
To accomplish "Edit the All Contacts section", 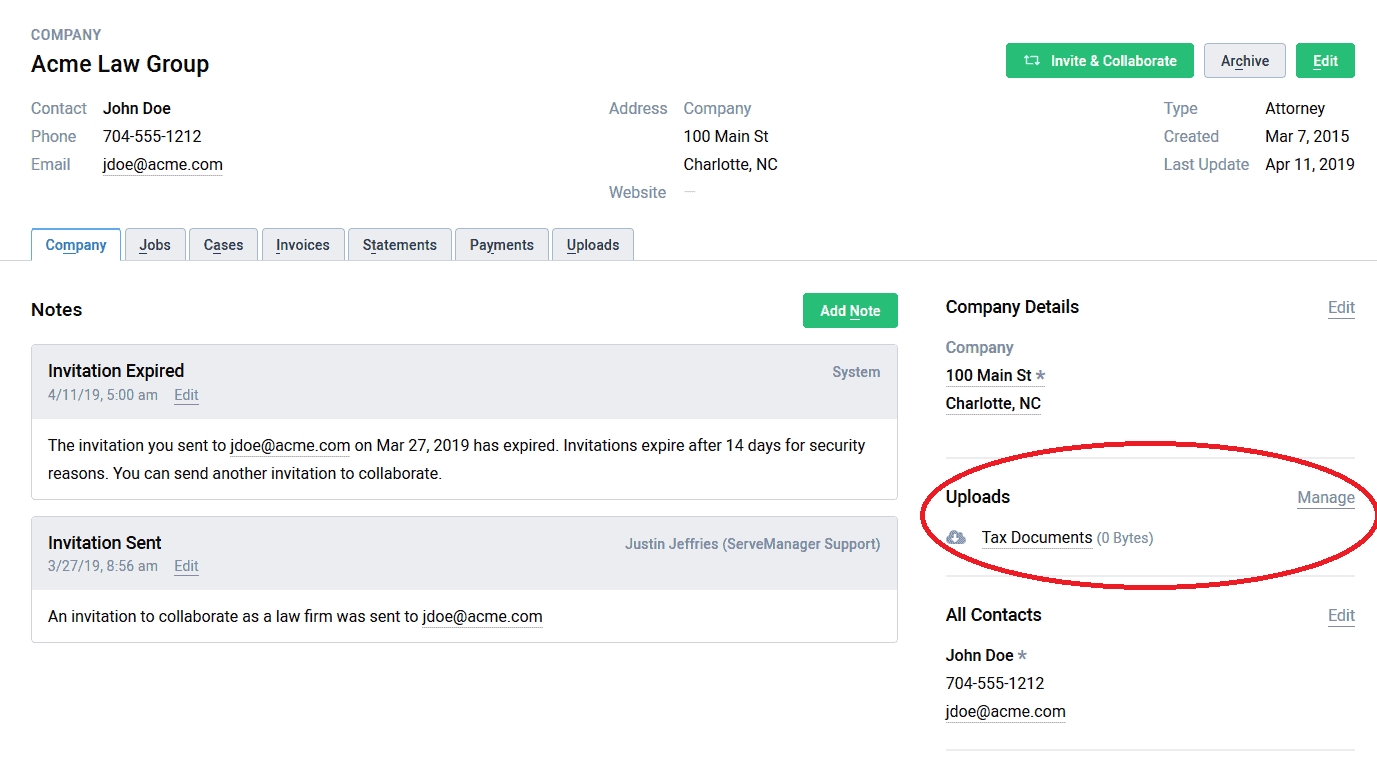I will click(1341, 615).
